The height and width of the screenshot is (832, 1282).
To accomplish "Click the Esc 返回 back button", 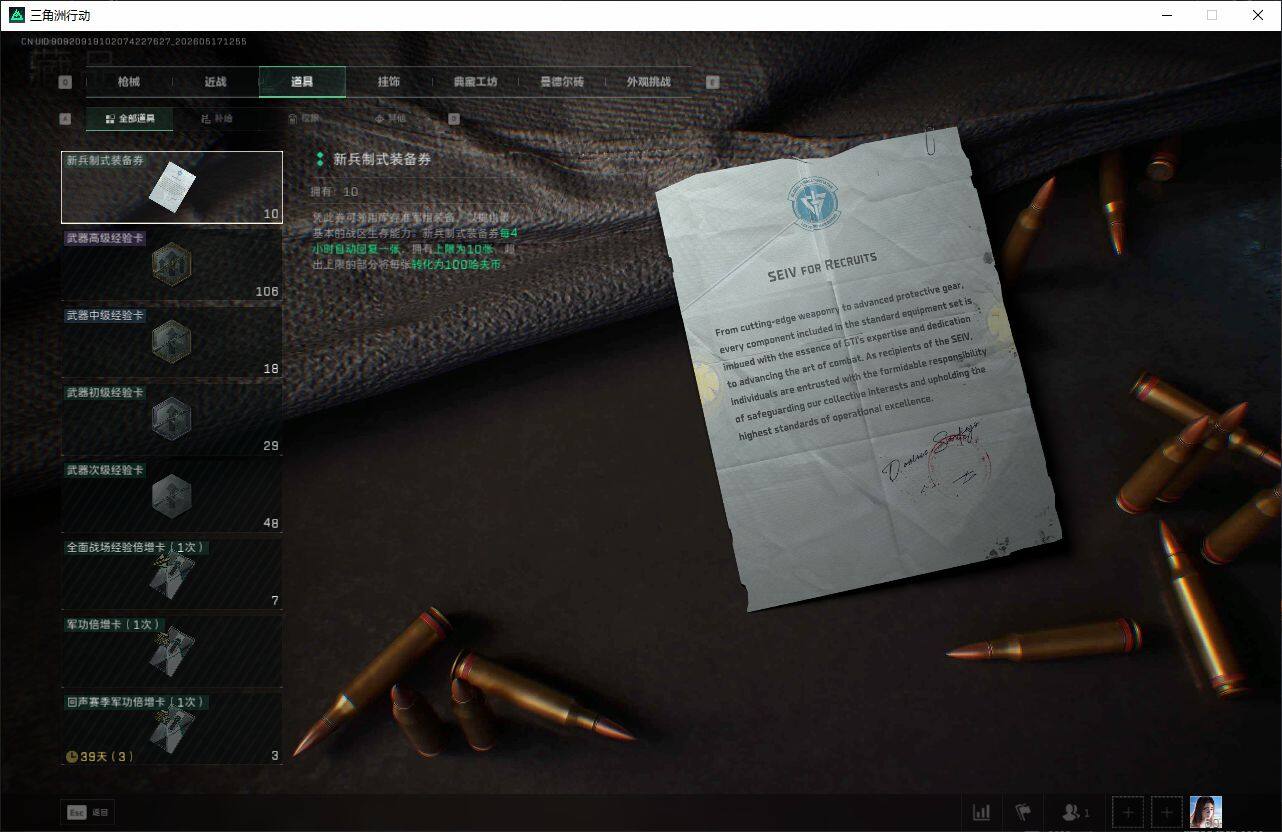I will pos(88,813).
